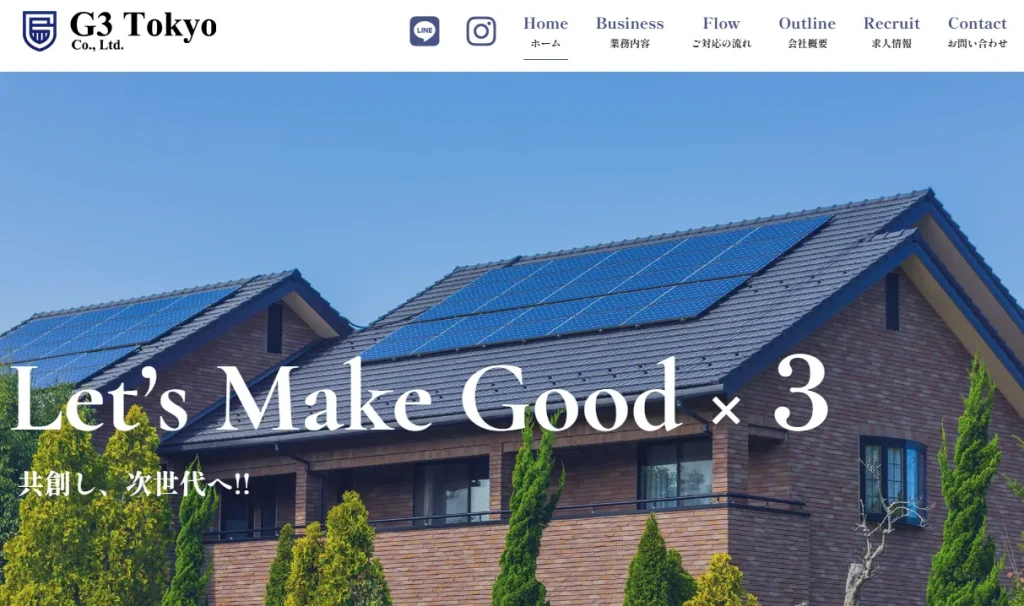Click the solar panels on the main roof

coord(596,288)
